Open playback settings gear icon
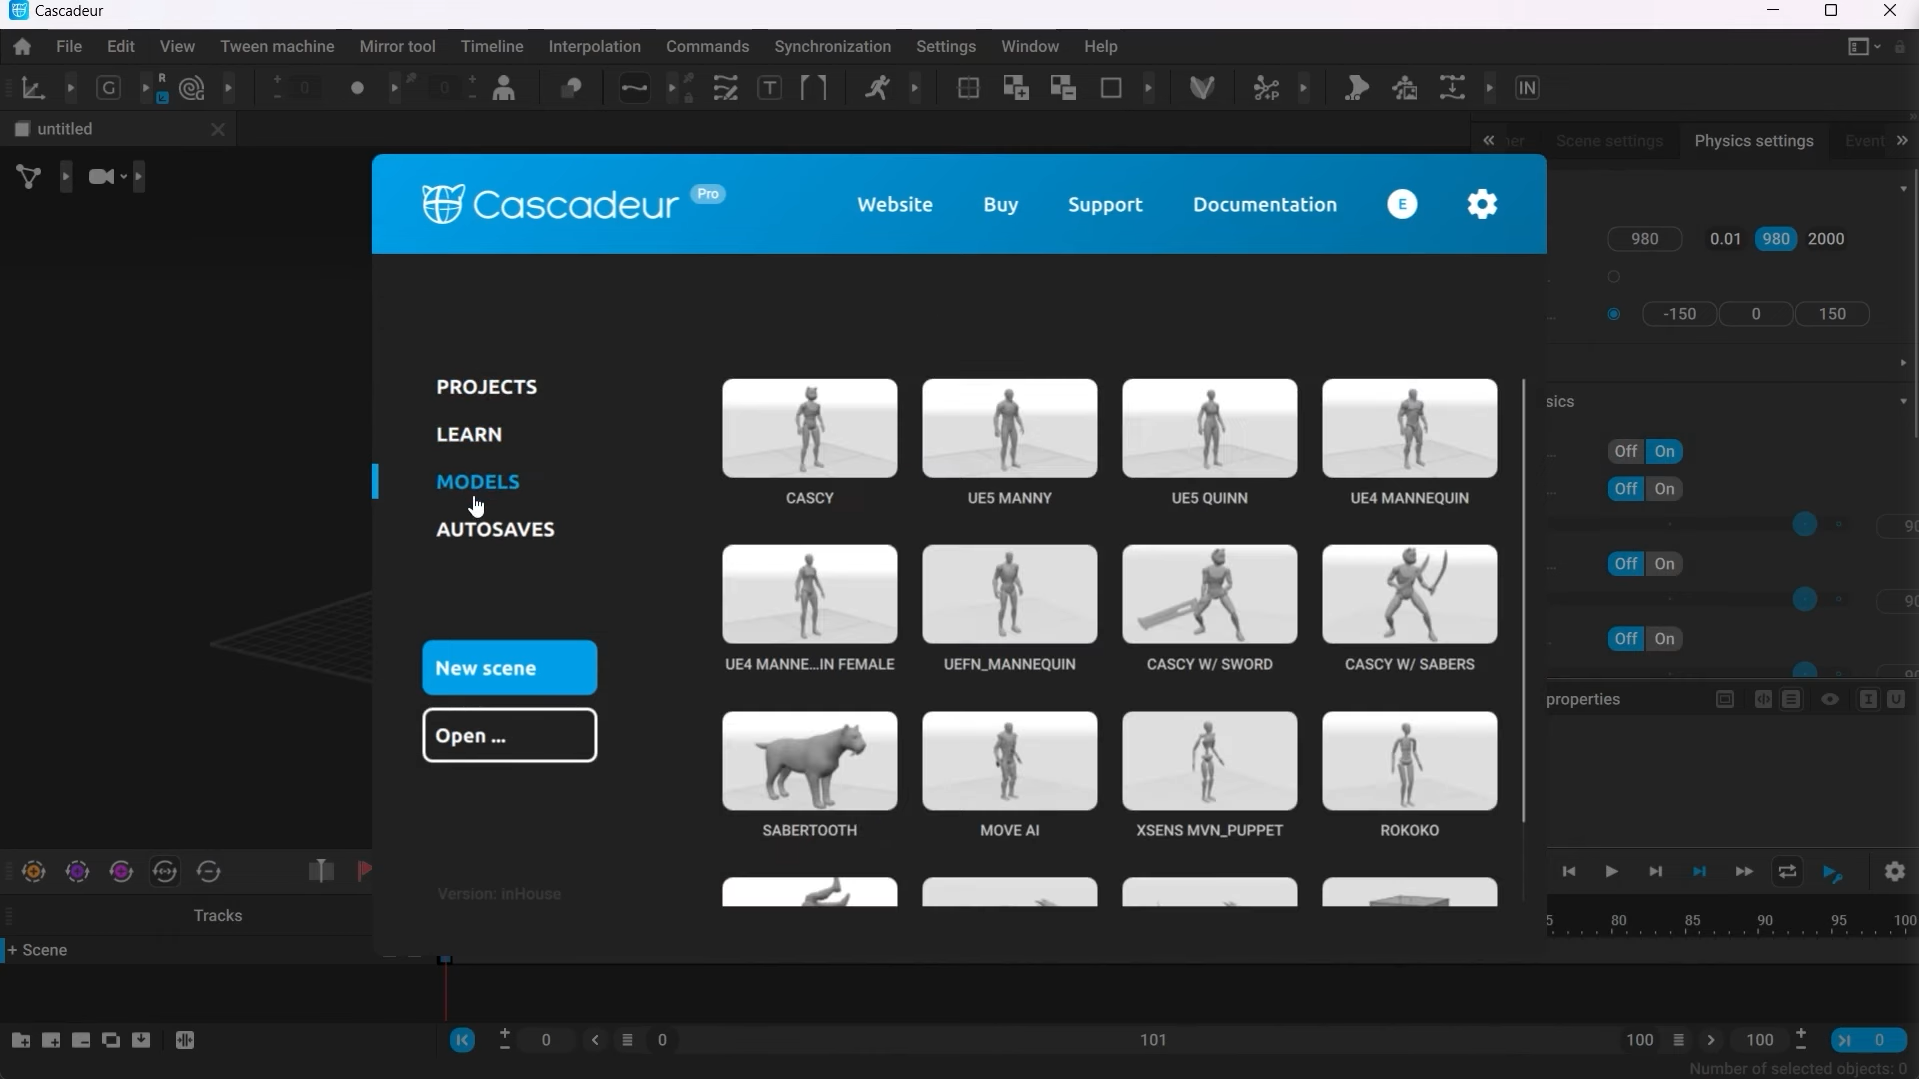Viewport: 1919px width, 1079px height. pos(1895,872)
